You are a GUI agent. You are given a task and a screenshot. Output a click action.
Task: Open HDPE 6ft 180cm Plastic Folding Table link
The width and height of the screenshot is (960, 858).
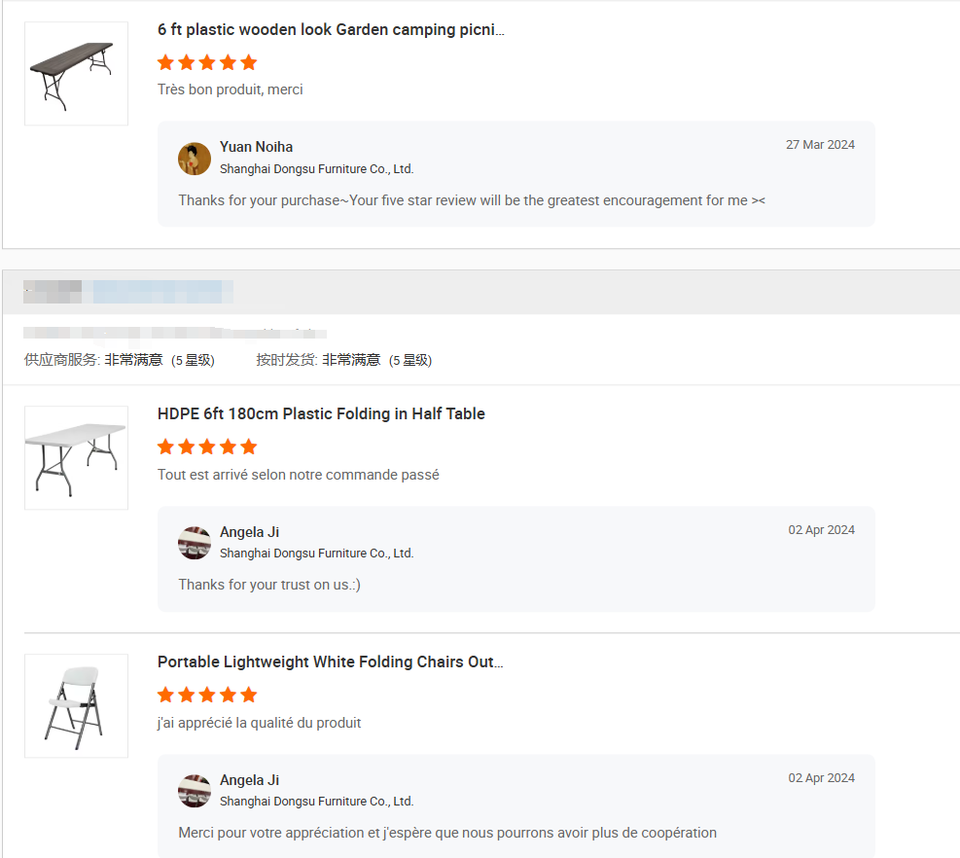pos(321,414)
